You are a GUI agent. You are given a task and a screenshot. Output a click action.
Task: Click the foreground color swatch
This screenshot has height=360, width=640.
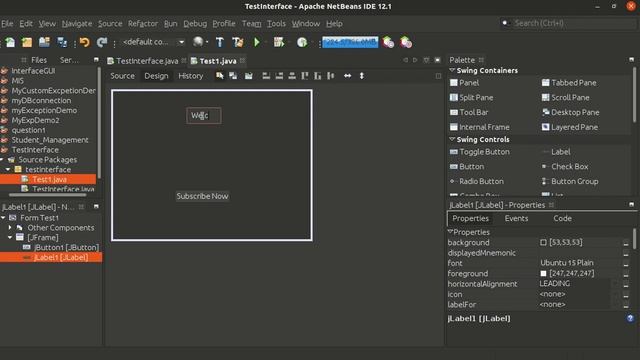pos(543,273)
